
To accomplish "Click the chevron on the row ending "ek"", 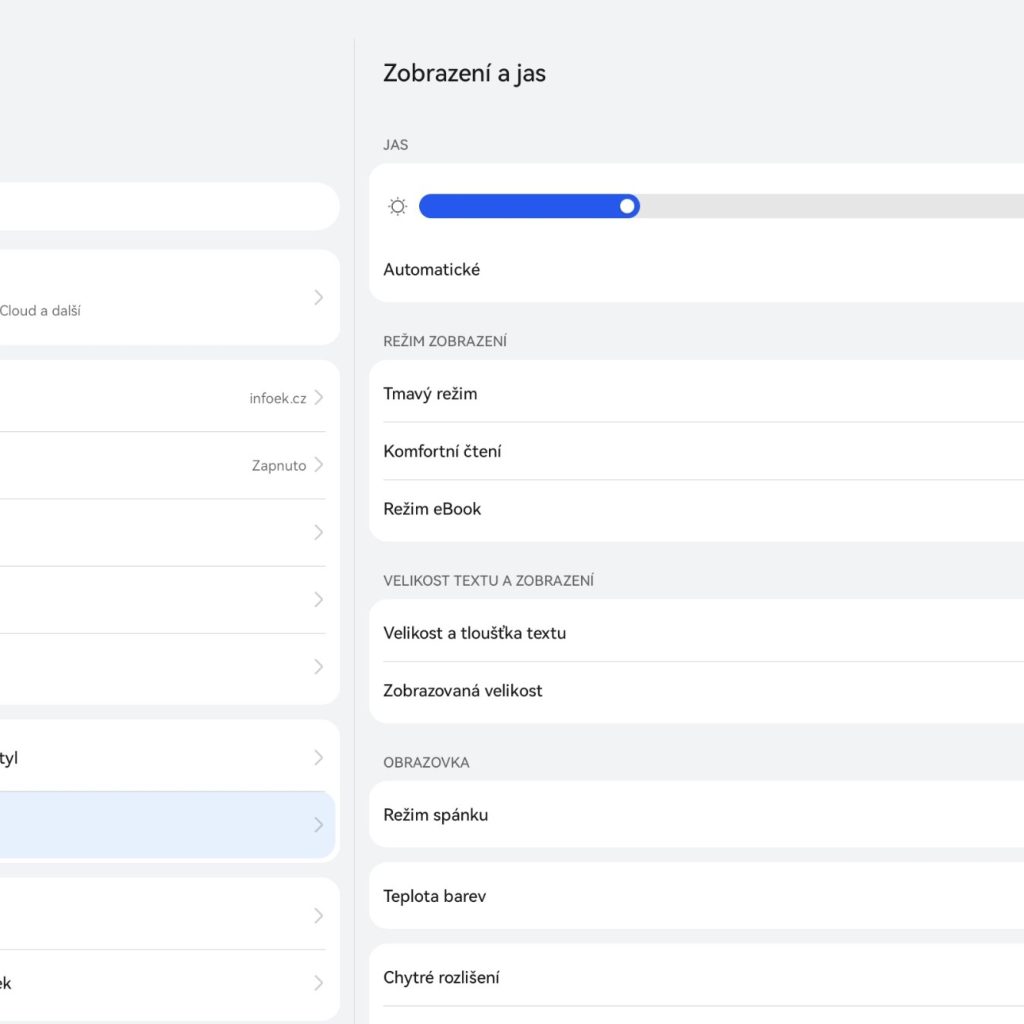I will [319, 983].
